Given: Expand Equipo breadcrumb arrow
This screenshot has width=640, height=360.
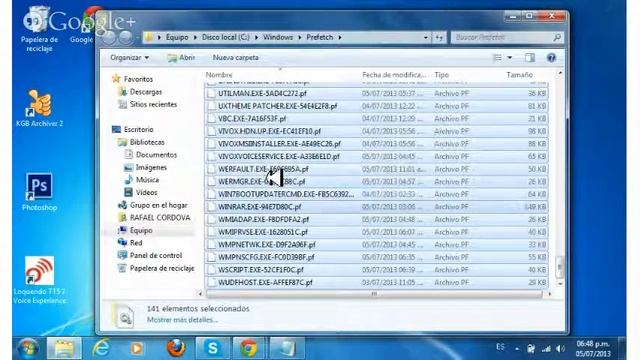Looking at the screenshot, I should click(195, 37).
